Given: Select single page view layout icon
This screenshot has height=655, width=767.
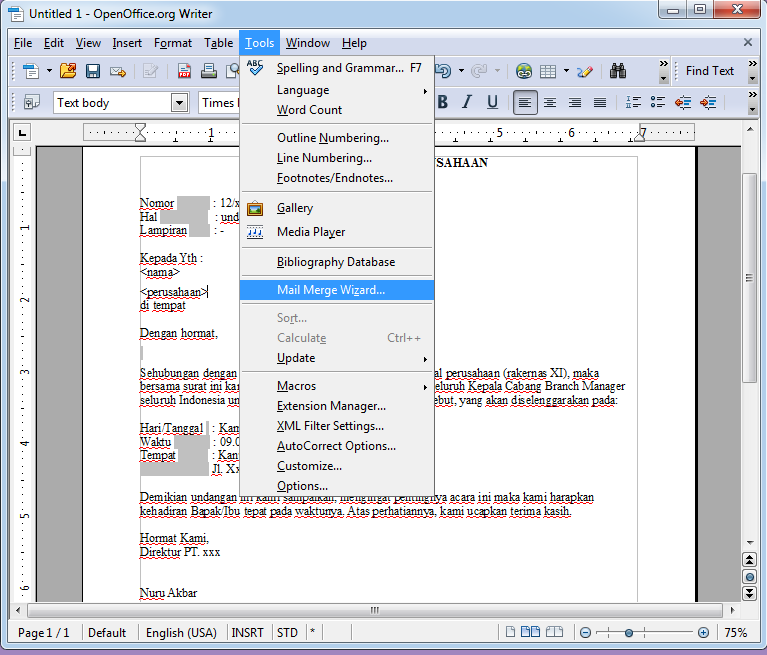Looking at the screenshot, I should pyautogui.click(x=510, y=632).
